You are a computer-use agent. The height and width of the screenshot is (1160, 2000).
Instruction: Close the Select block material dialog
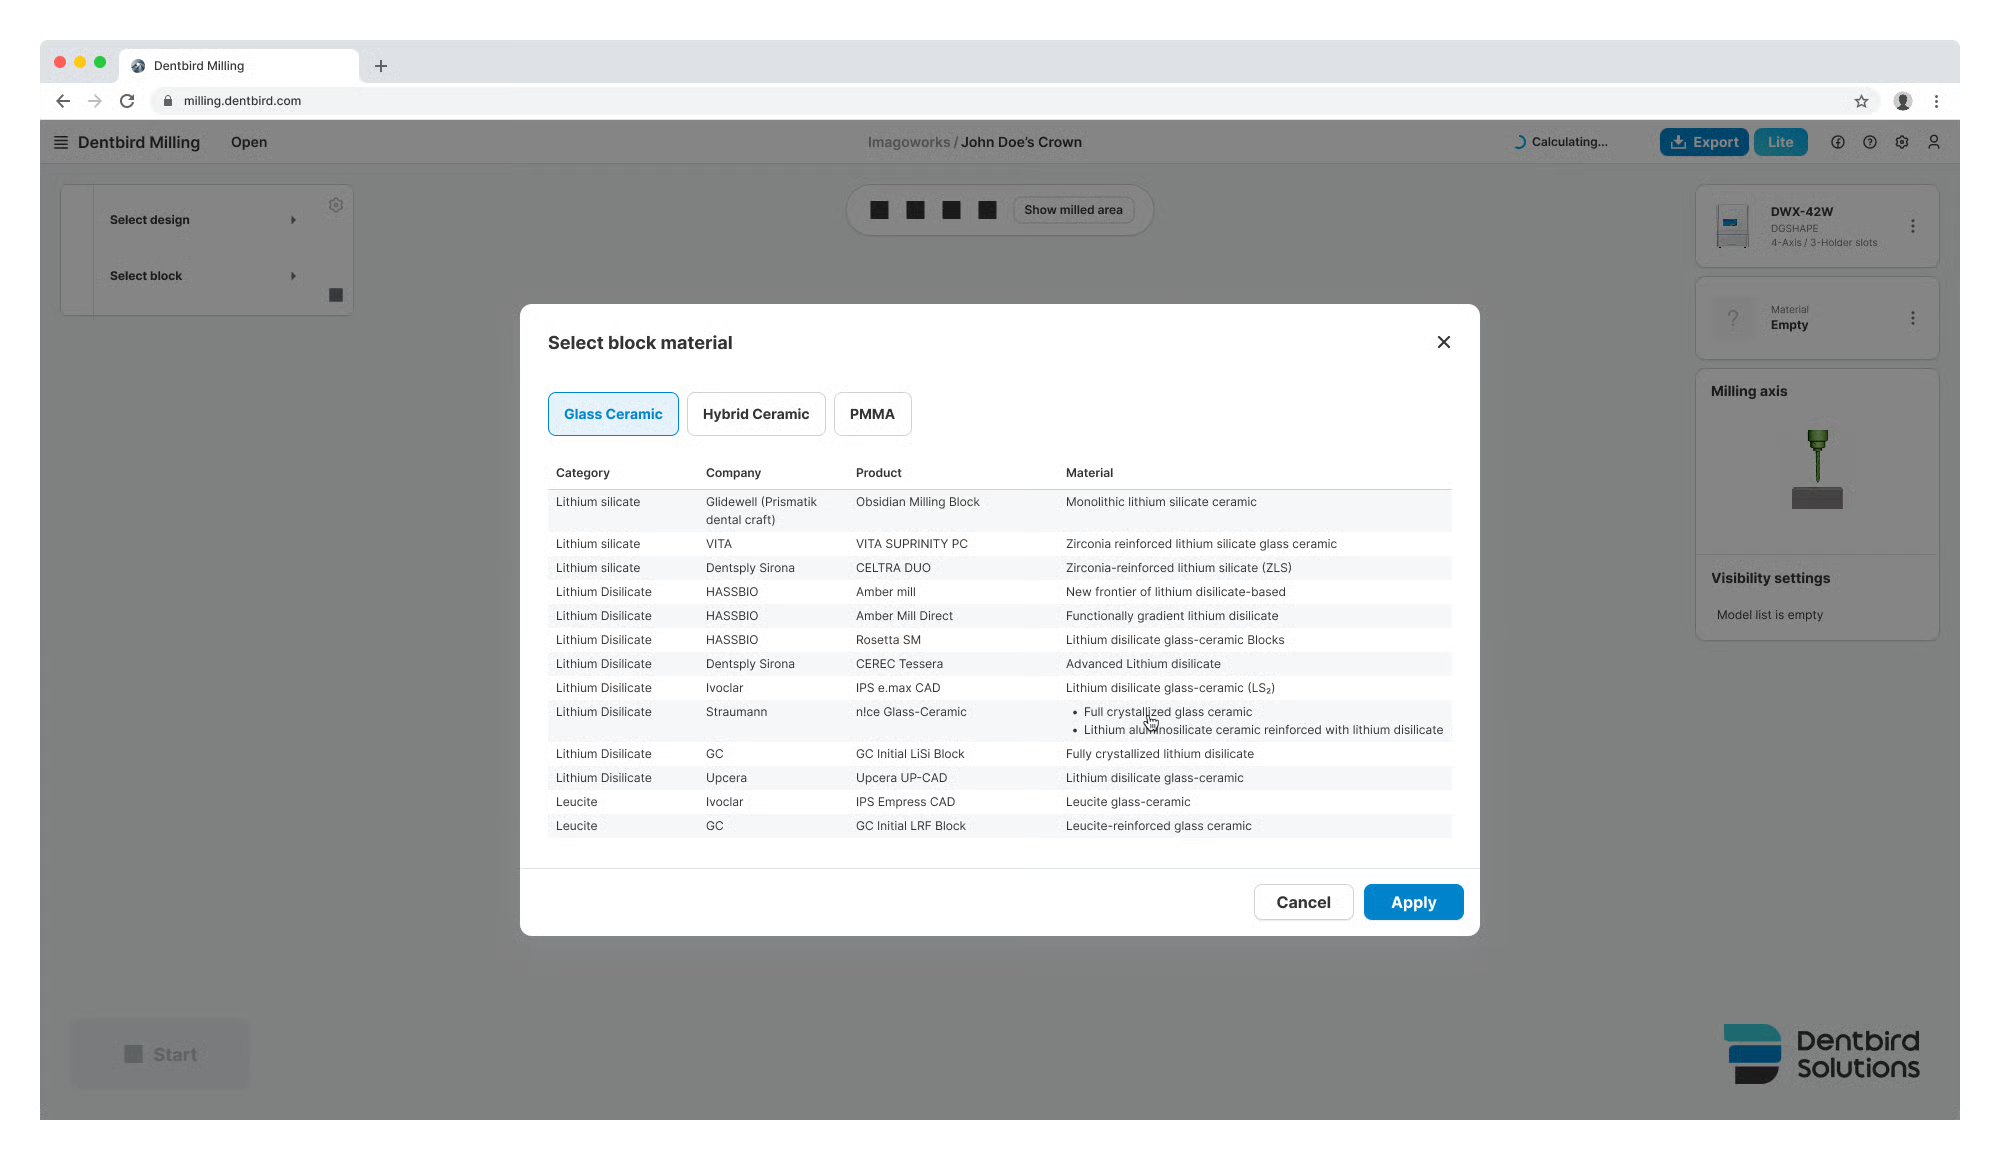tap(1443, 342)
